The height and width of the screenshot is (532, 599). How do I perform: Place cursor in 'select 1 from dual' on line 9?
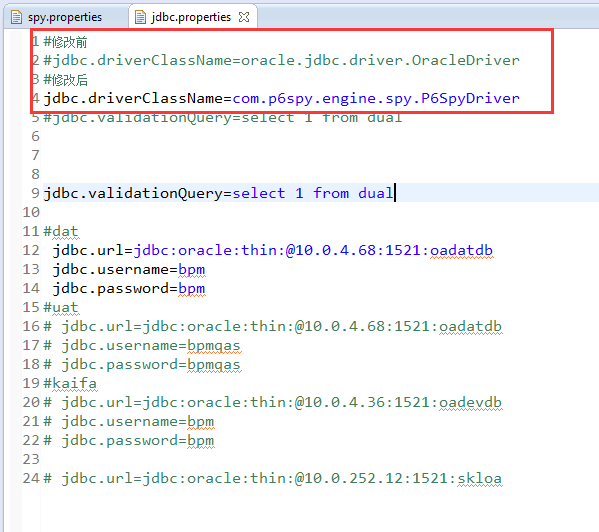click(312, 193)
